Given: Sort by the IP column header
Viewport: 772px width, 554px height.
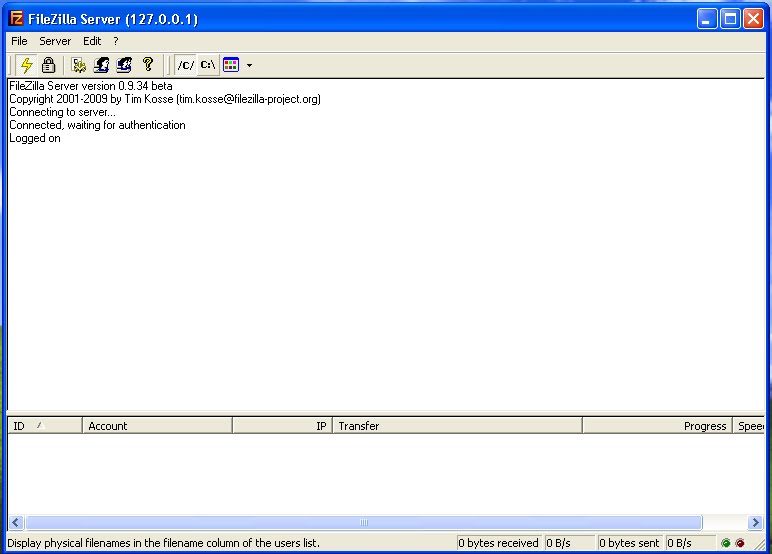Looking at the screenshot, I should pyautogui.click(x=282, y=426).
